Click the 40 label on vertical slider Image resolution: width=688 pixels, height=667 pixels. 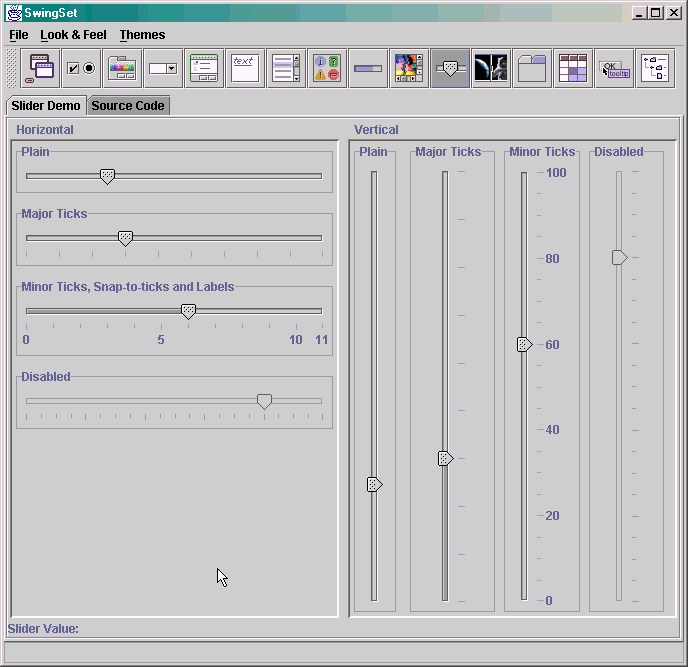pyautogui.click(x=553, y=430)
